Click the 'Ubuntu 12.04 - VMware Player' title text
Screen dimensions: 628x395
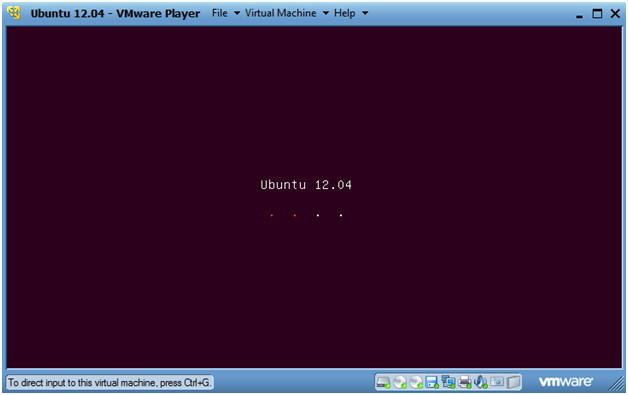coord(115,13)
